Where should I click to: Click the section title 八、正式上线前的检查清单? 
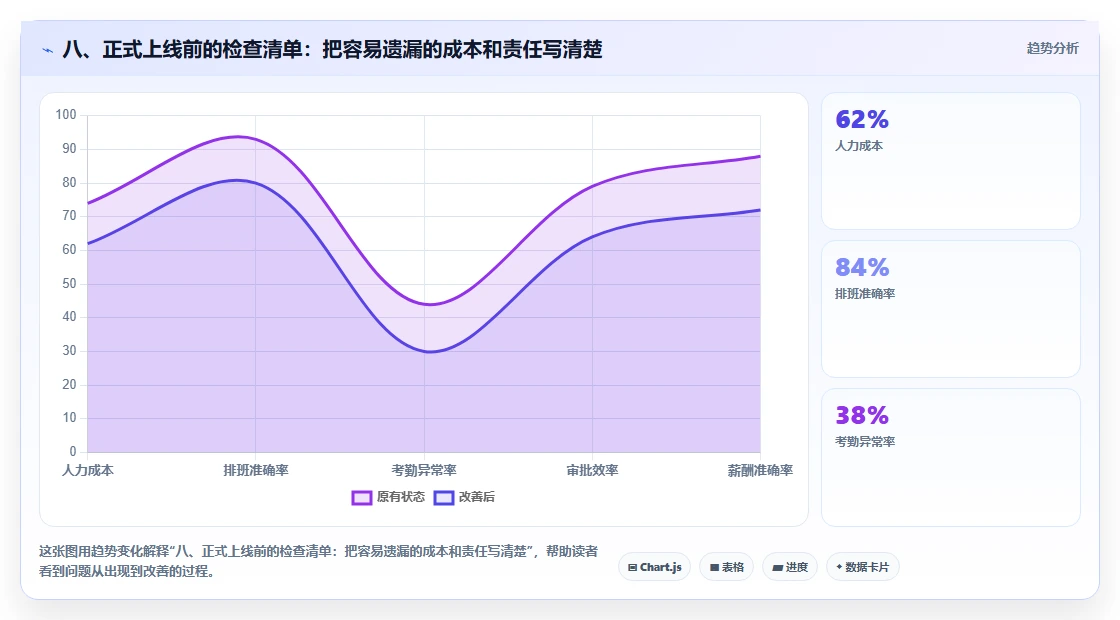click(x=332, y=49)
